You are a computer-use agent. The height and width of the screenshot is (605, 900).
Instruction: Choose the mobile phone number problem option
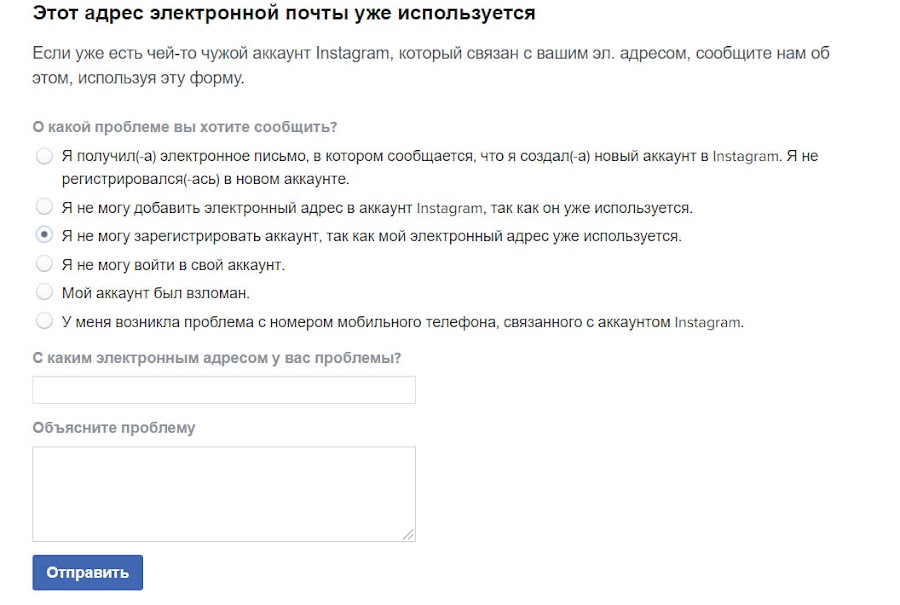point(44,320)
